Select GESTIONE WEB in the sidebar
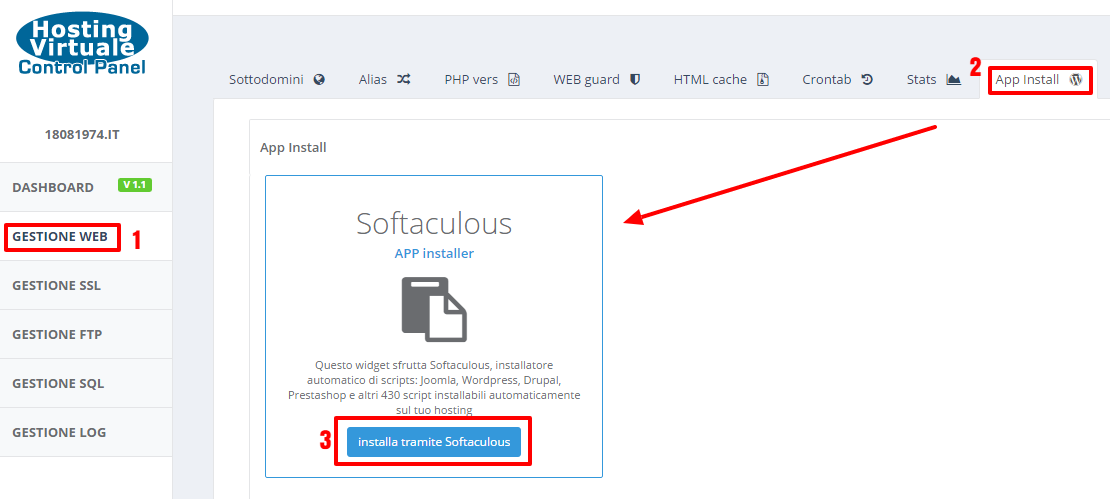The image size is (1110, 499). coord(86,236)
